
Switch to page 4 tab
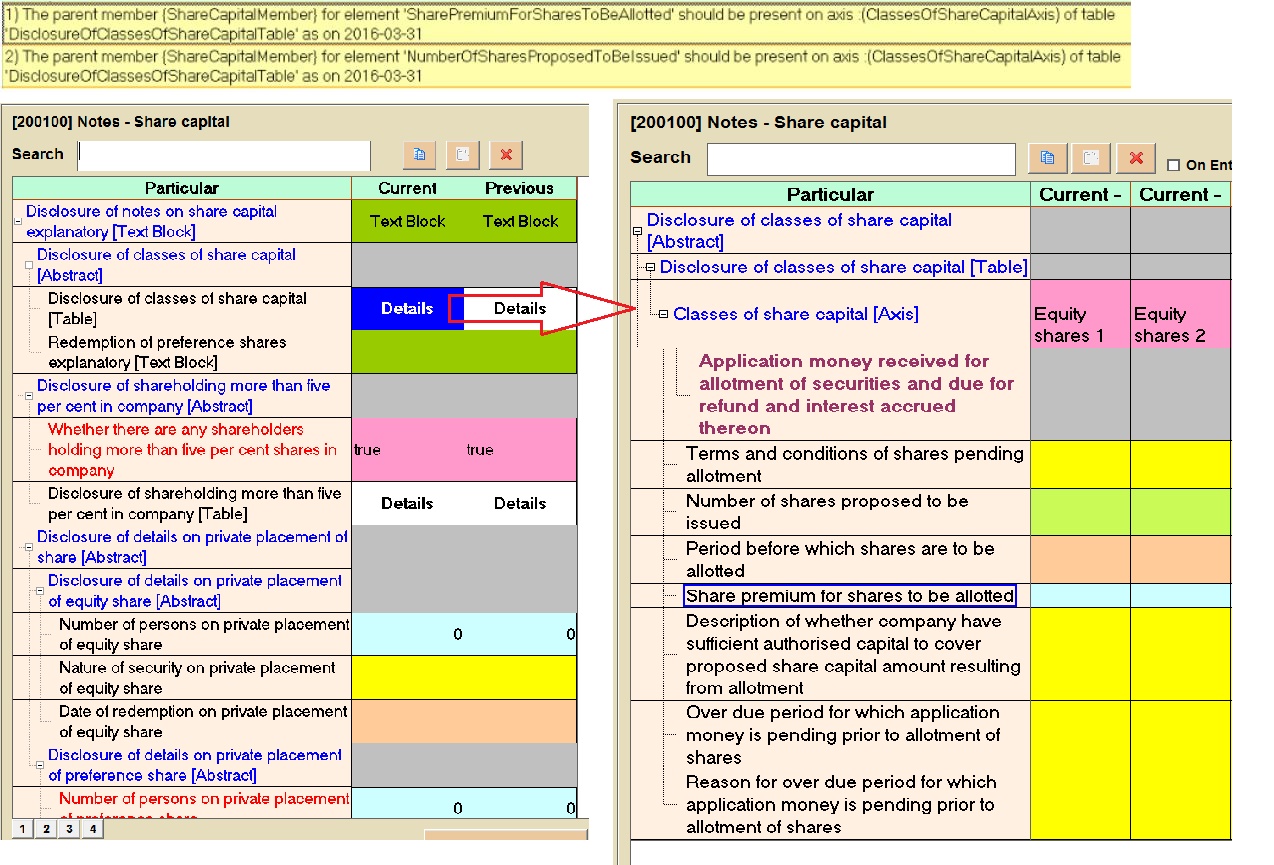point(92,829)
